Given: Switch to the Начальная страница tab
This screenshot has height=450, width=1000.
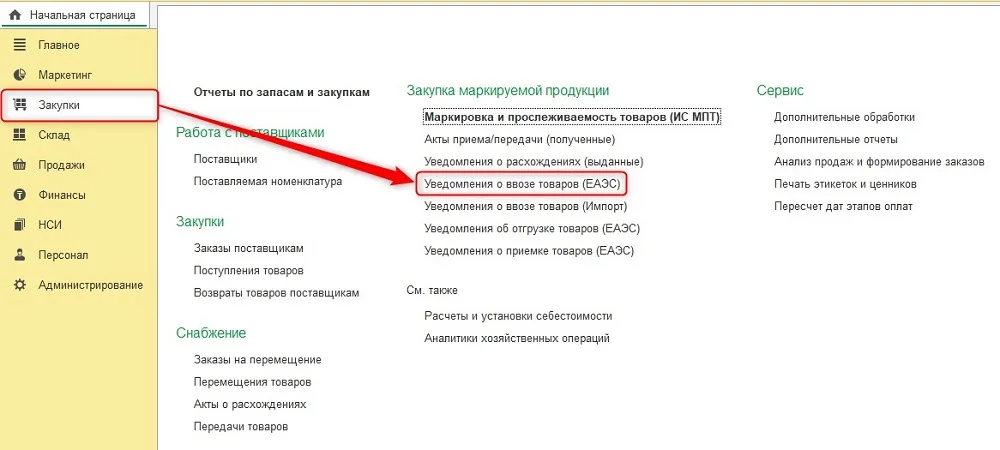Looking at the screenshot, I should click(x=74, y=15).
